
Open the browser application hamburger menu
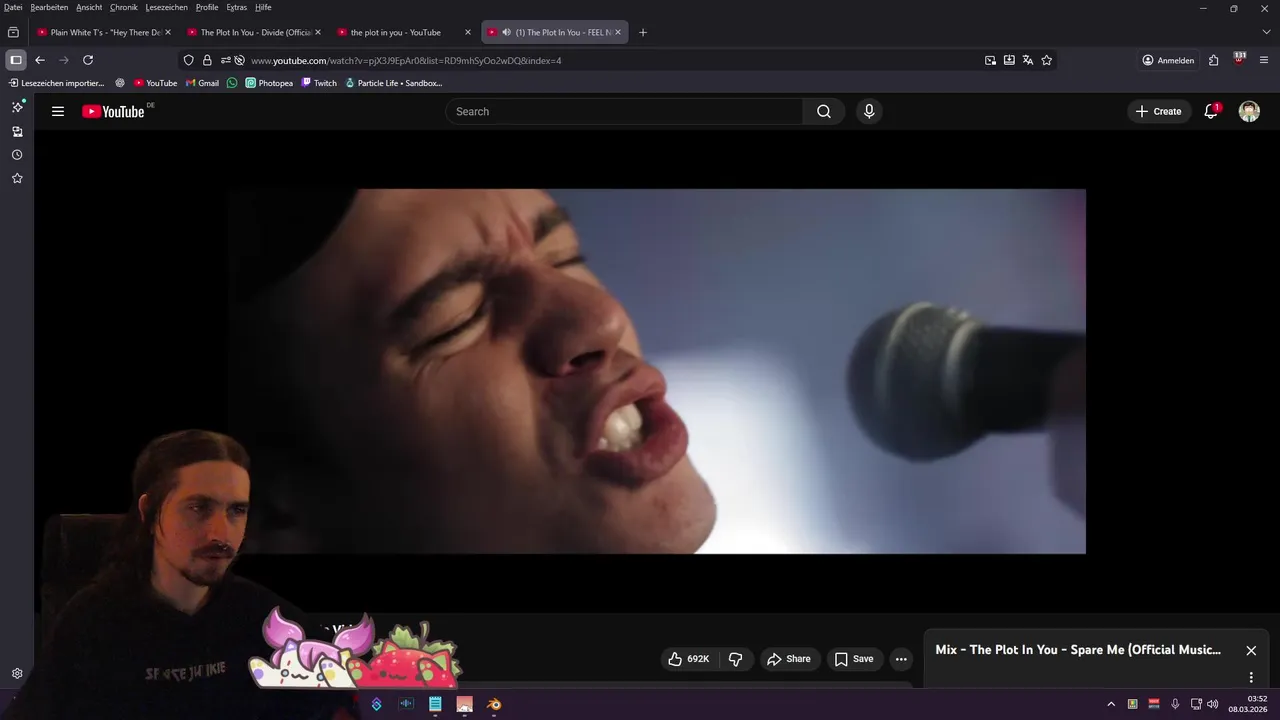point(1265,60)
